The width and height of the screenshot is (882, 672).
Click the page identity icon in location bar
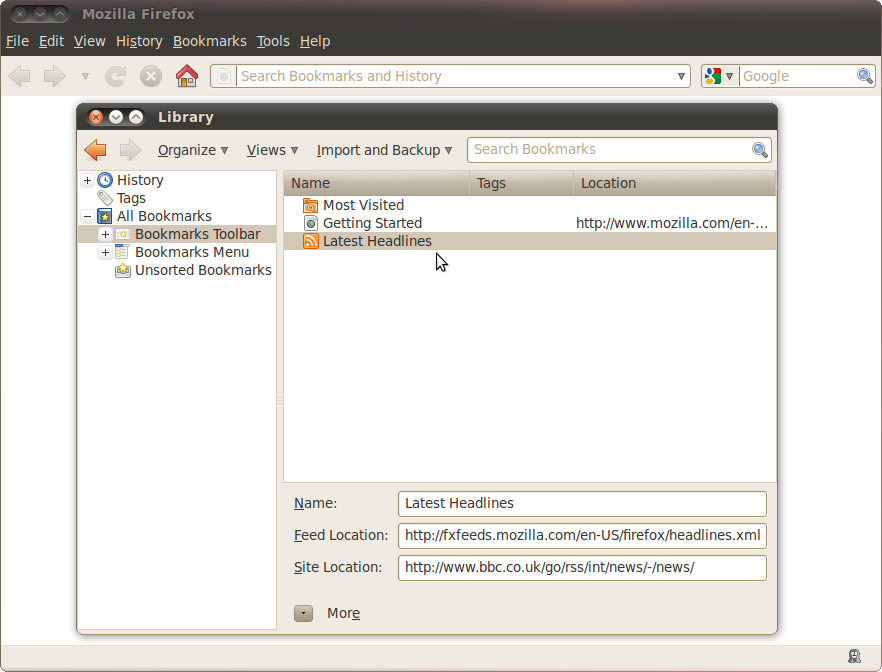[x=224, y=76]
